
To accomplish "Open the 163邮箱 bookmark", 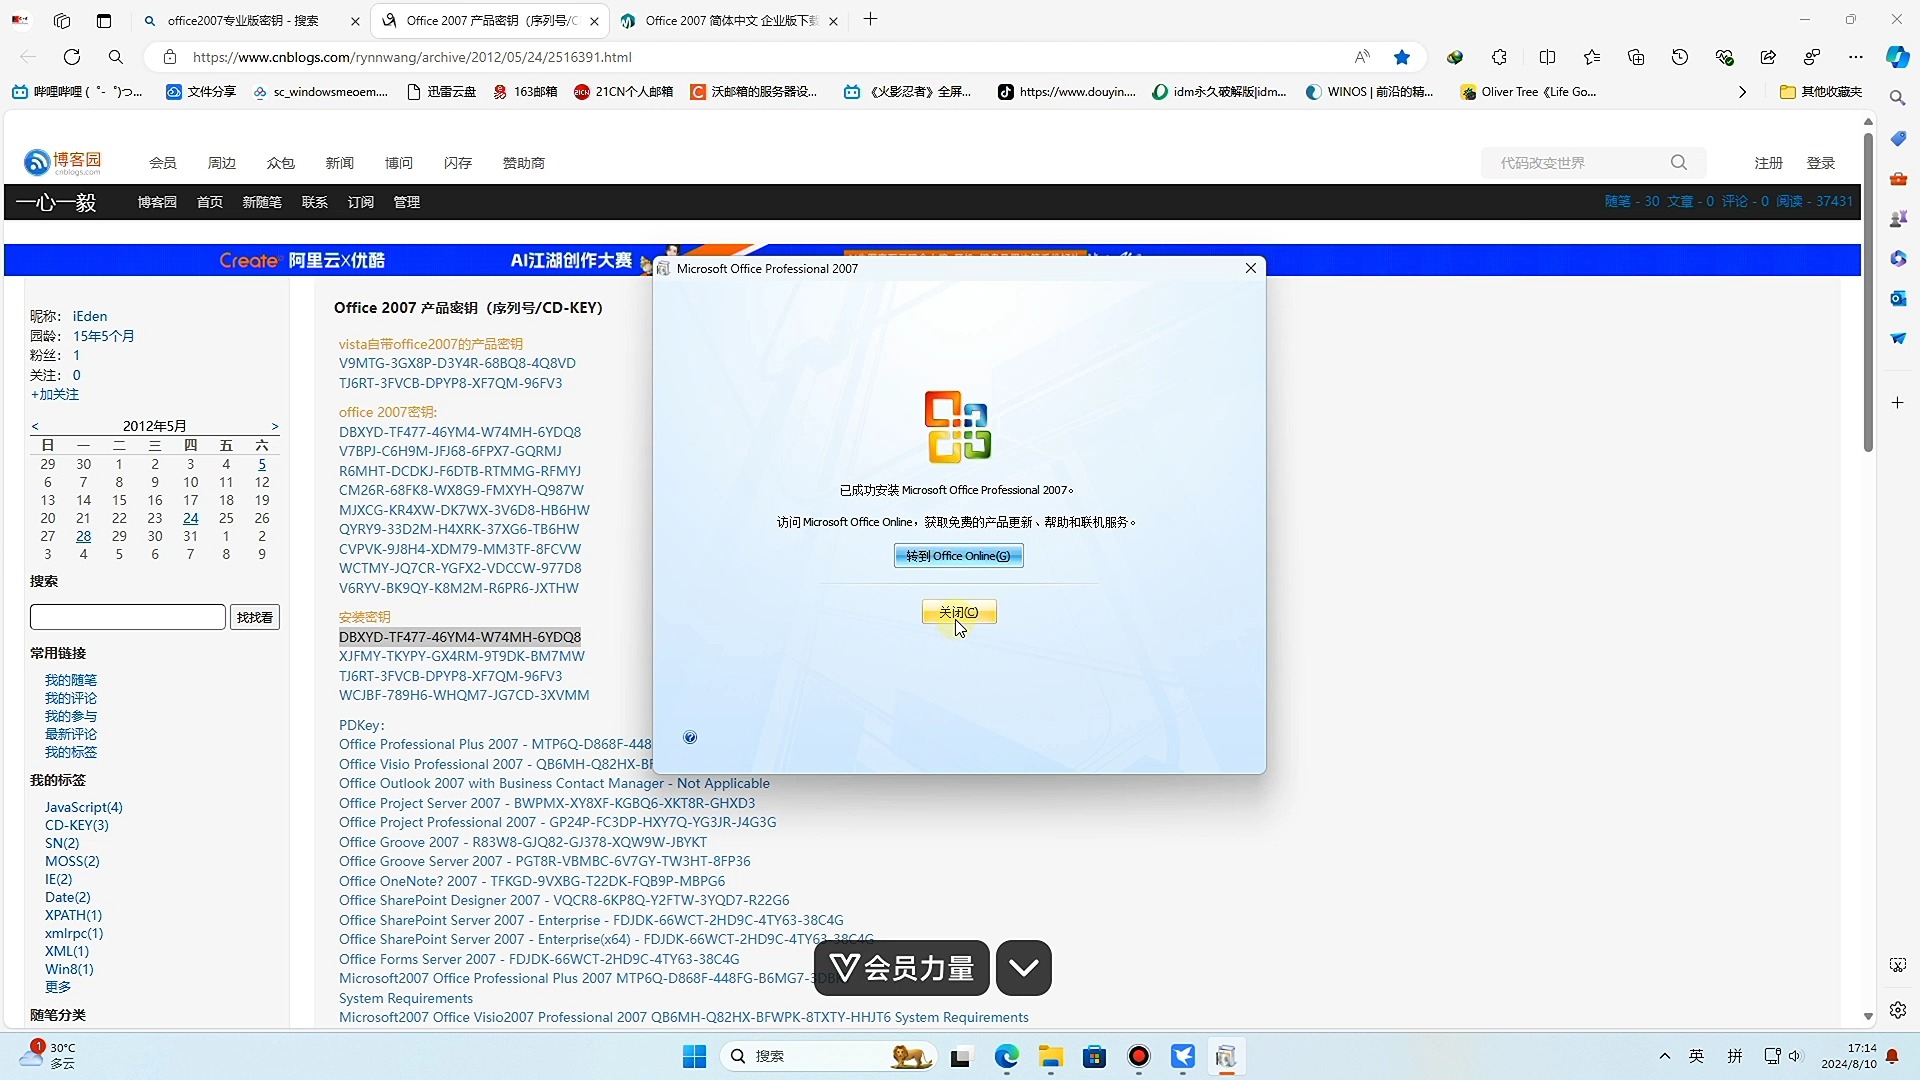I will click(525, 92).
